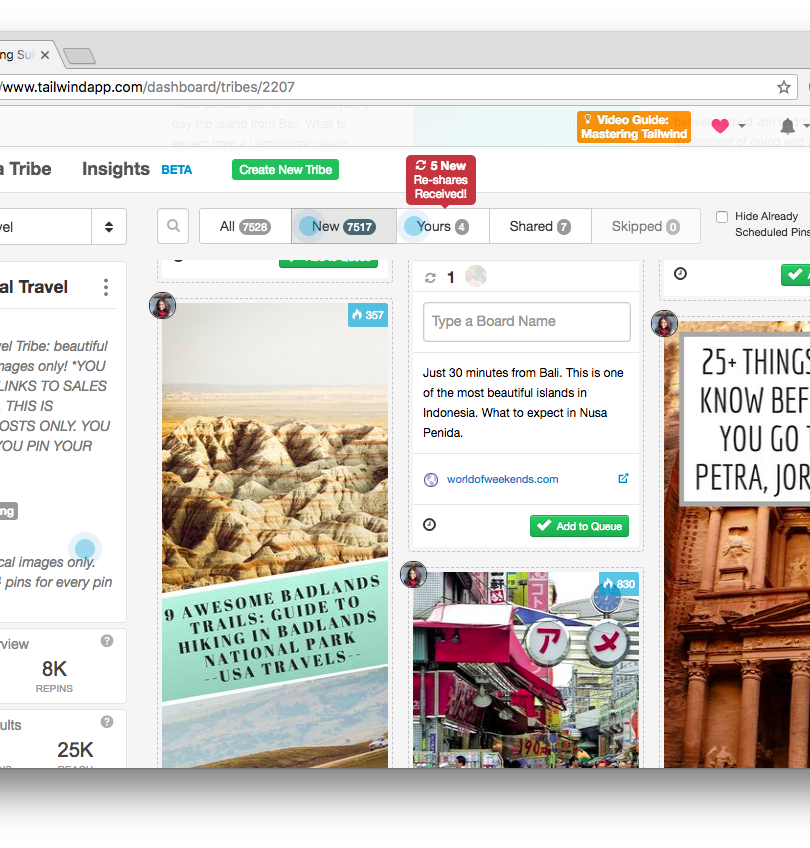Click the 830 flame badge
Image resolution: width=810 pixels, height=848 pixels.
point(619,584)
